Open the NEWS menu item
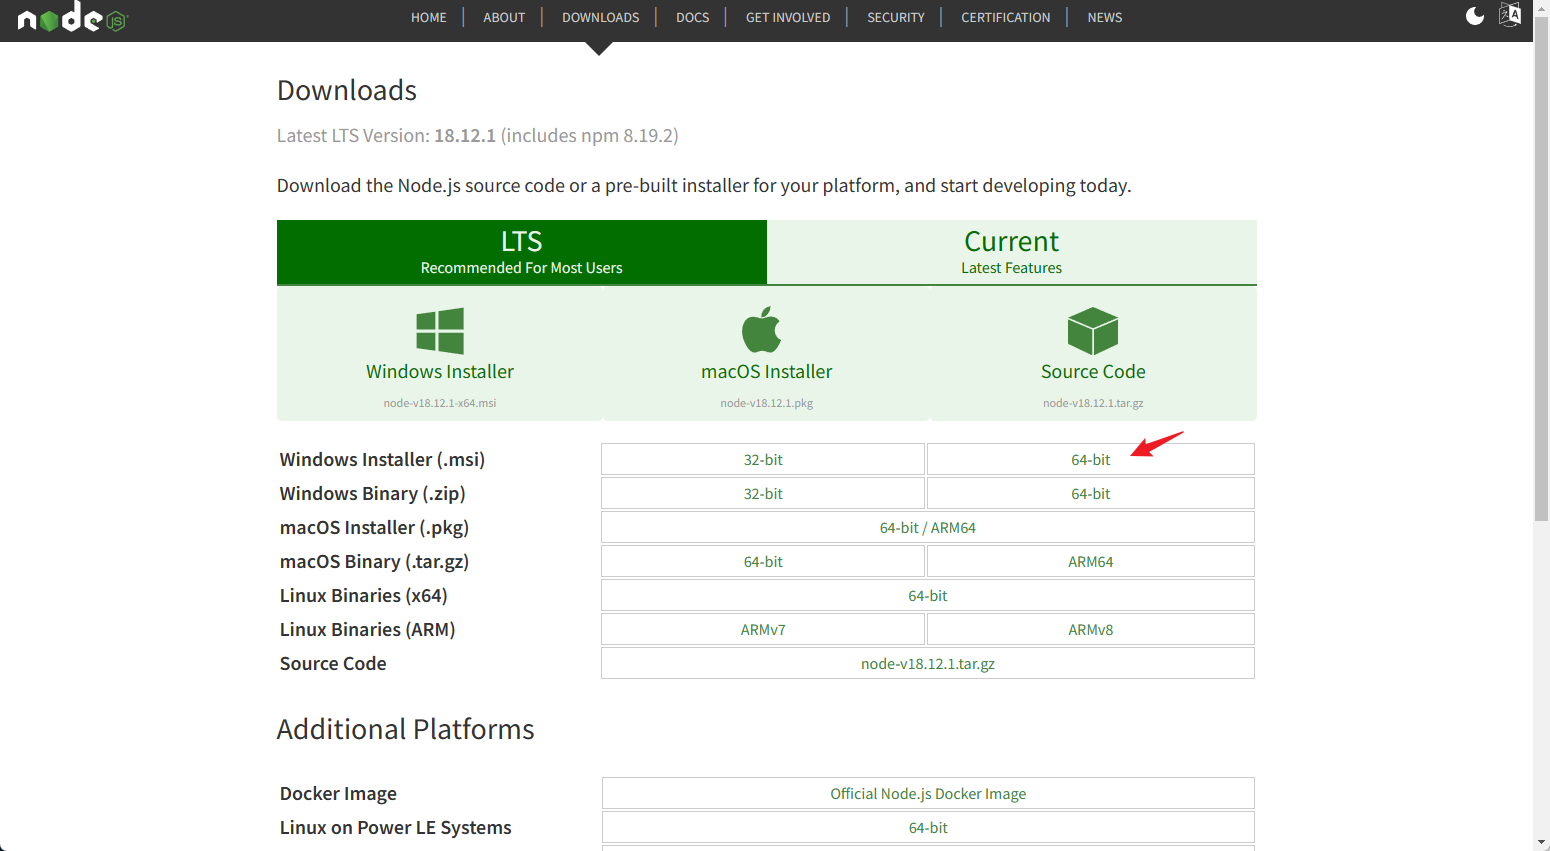The width and height of the screenshot is (1550, 851). pos(1105,17)
